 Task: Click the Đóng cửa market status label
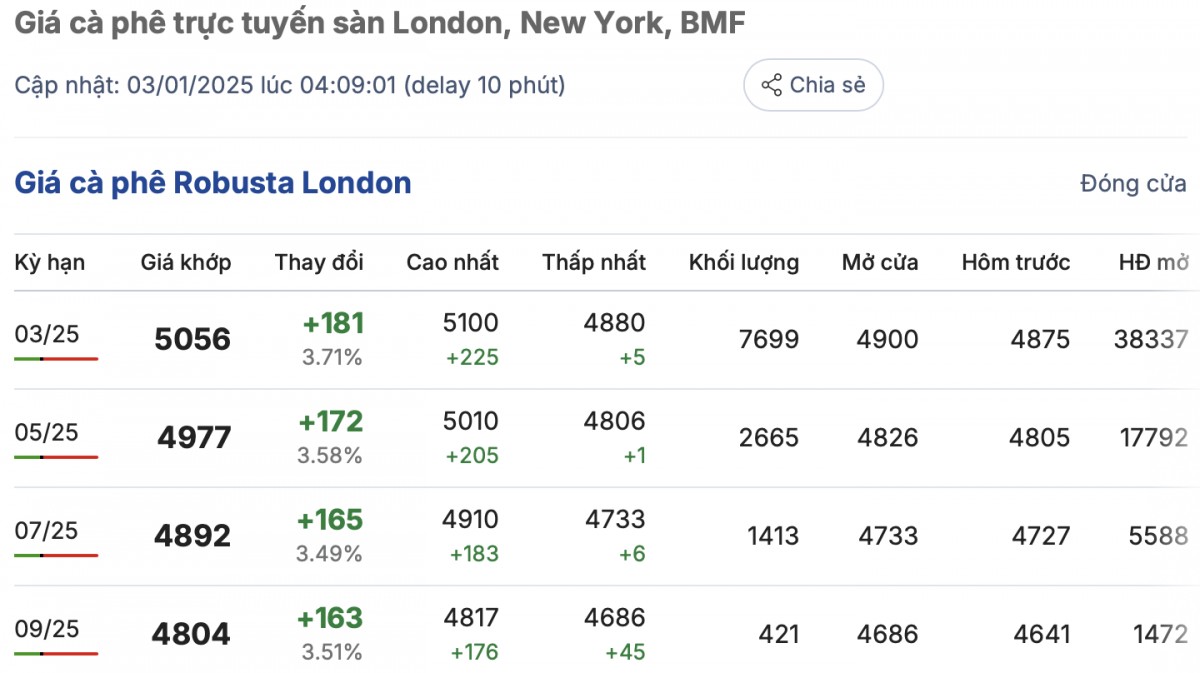pos(1133,184)
